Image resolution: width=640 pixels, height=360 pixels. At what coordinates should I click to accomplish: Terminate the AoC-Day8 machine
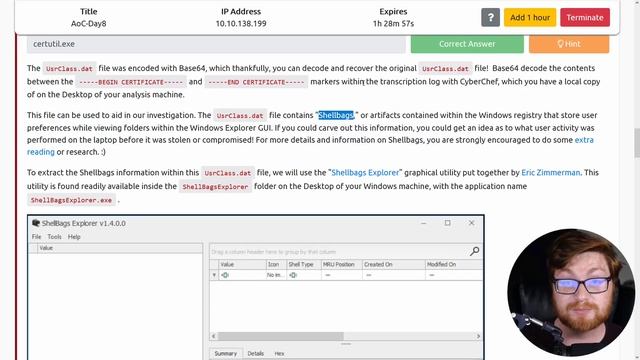coord(585,18)
